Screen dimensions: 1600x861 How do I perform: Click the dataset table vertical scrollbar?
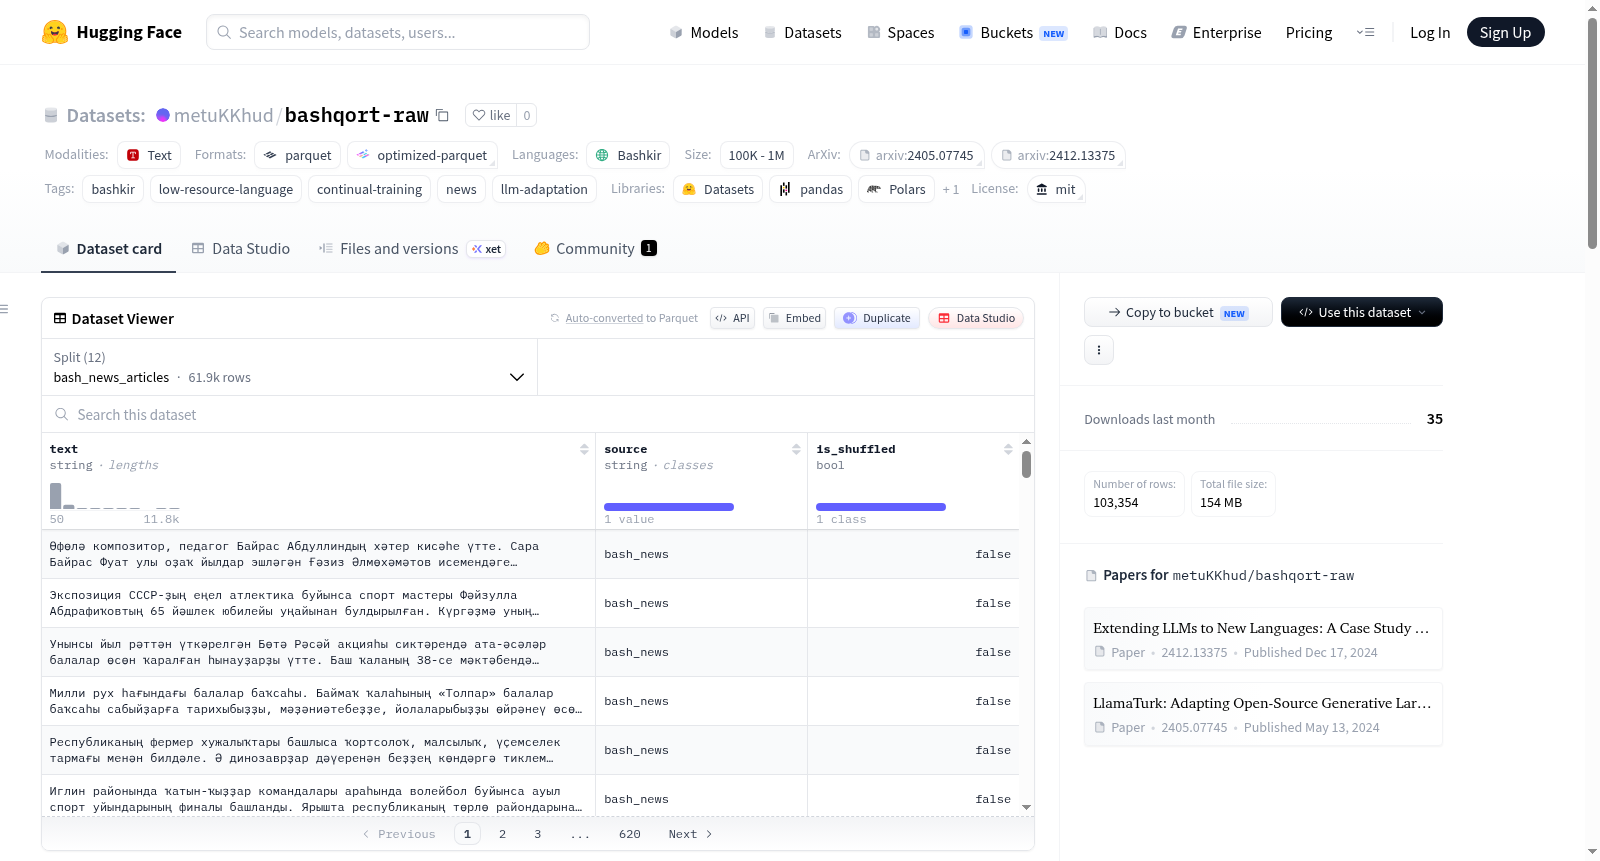[1026, 465]
